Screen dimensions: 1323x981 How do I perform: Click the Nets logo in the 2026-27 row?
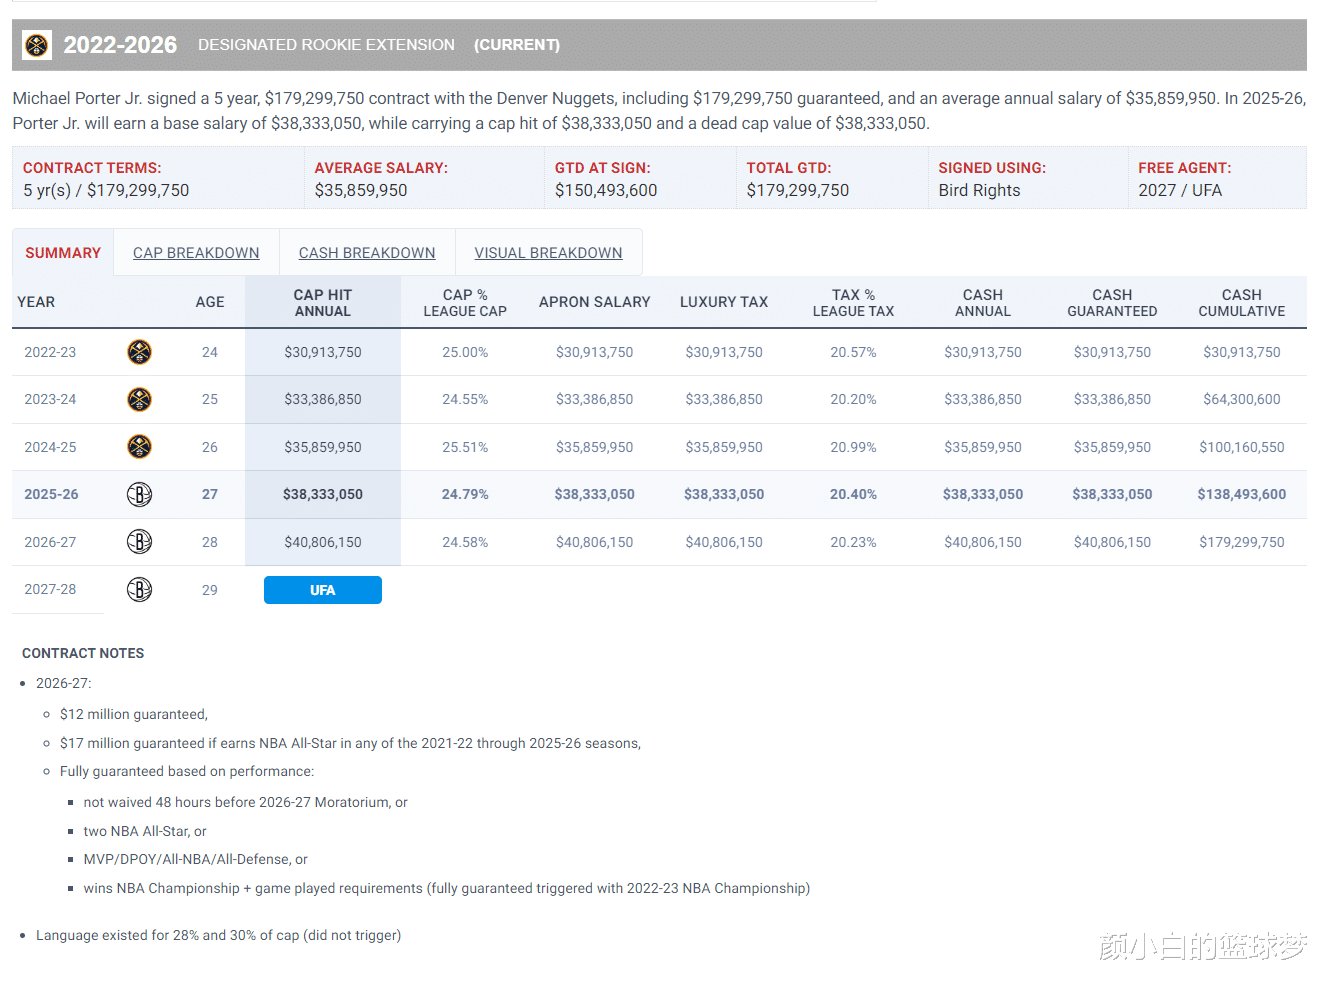139,542
